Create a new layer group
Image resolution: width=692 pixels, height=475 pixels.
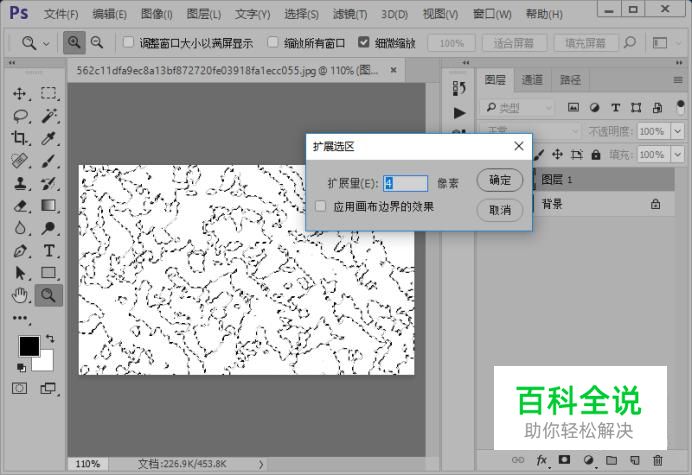[x=611, y=460]
